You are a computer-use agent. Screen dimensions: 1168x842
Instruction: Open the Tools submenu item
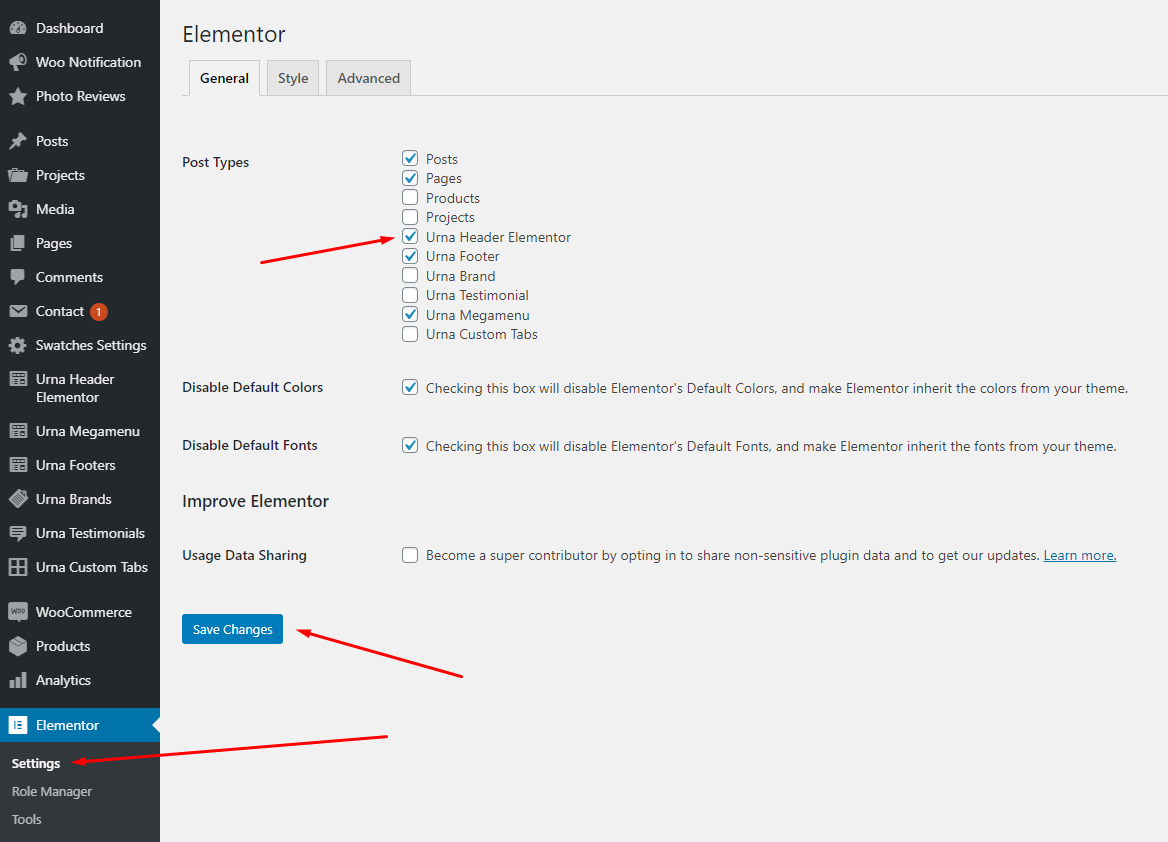27,820
